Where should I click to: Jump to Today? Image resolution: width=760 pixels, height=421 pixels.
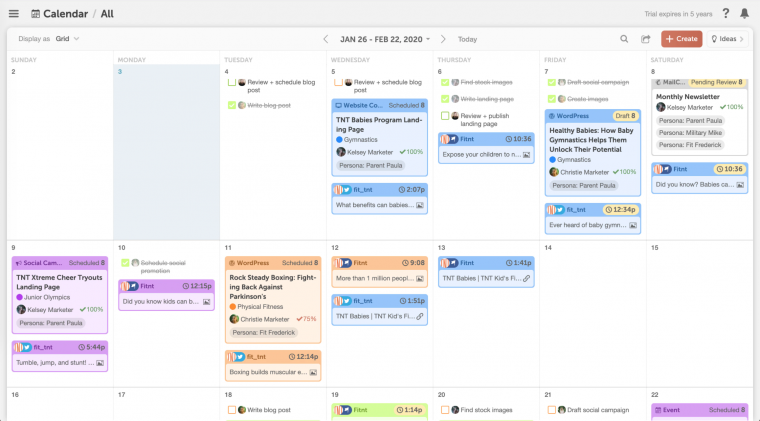(x=467, y=39)
